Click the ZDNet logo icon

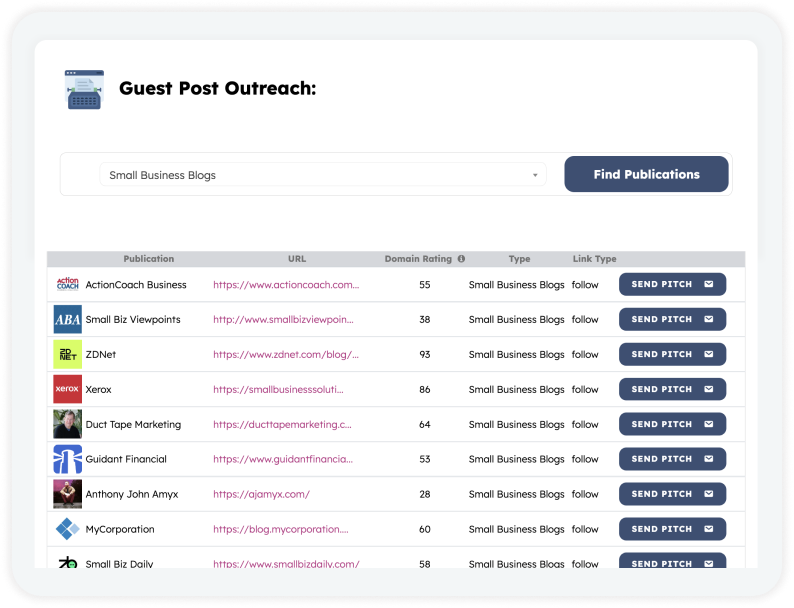(67, 355)
